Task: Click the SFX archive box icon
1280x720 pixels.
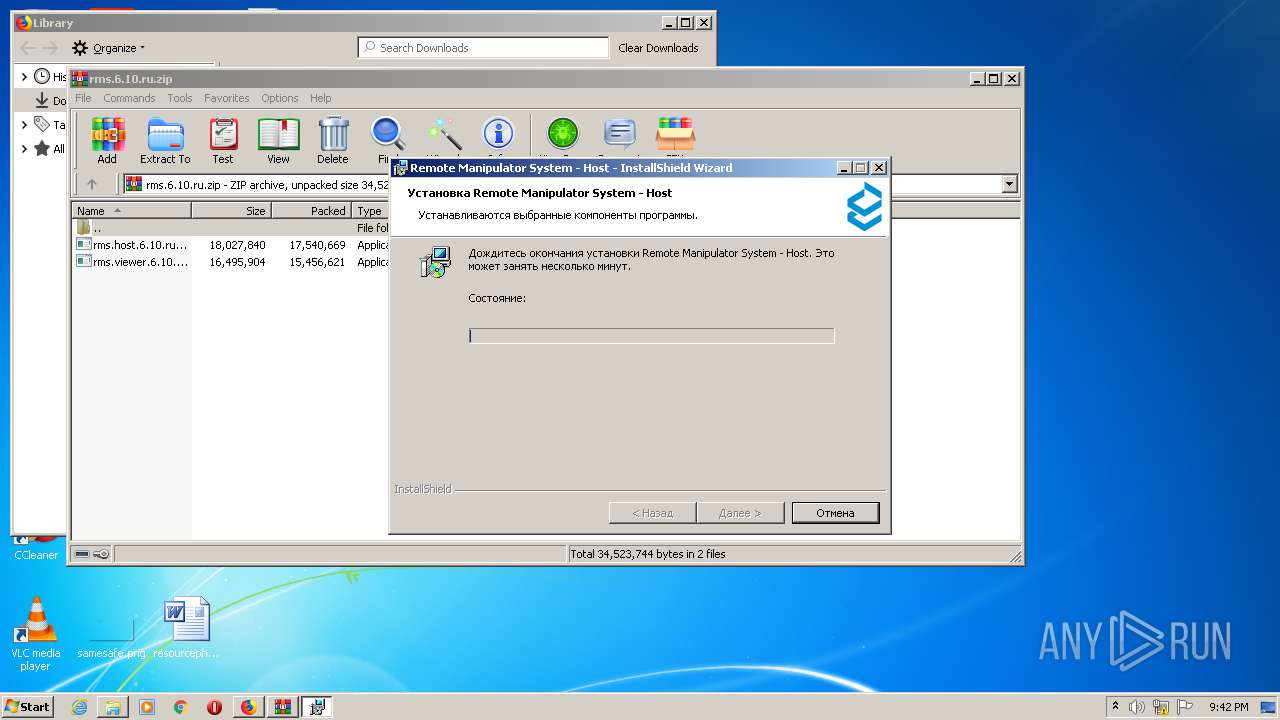Action: pos(675,135)
